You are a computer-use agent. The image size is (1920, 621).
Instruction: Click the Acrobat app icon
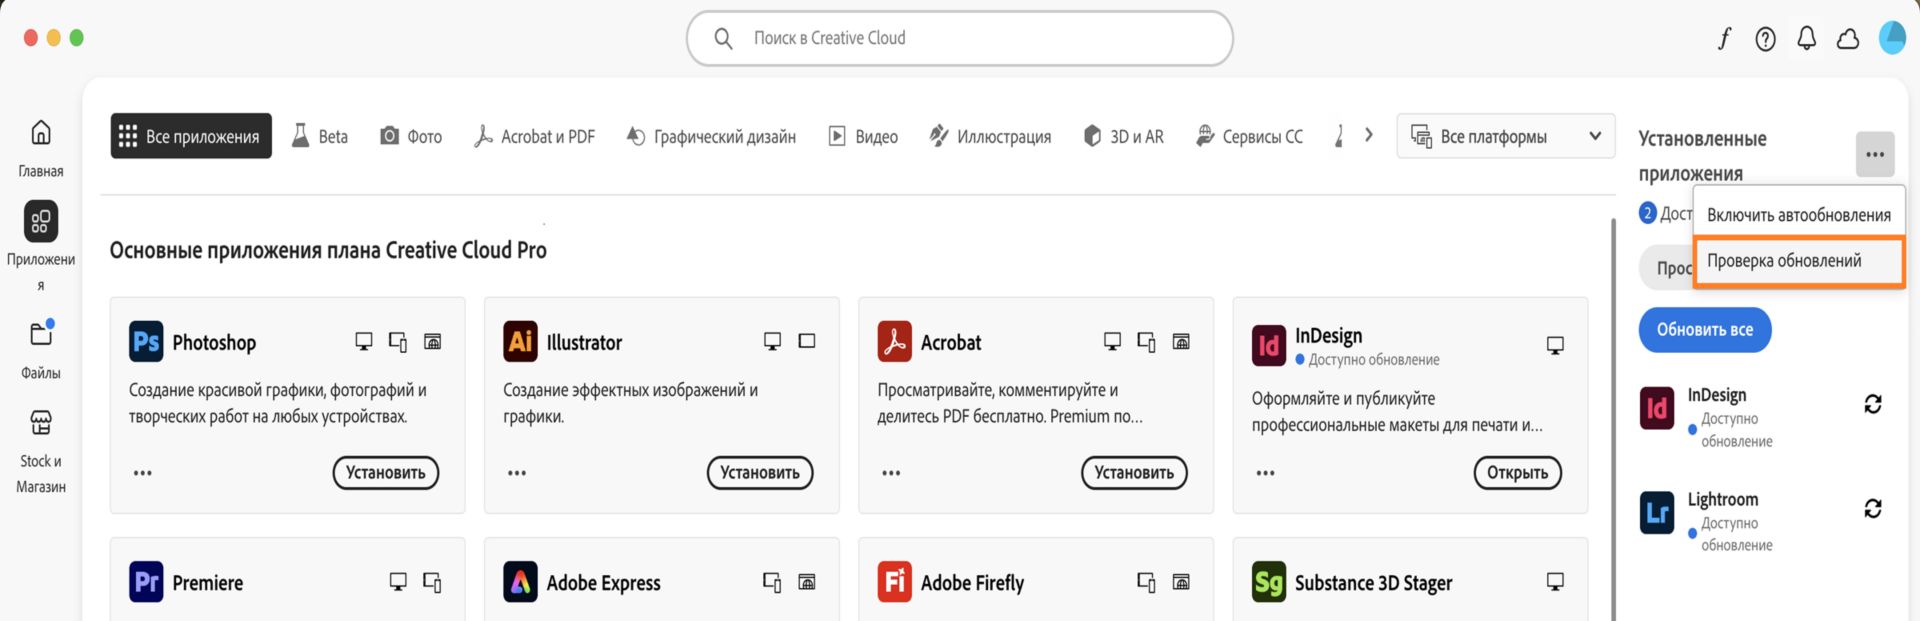click(894, 342)
